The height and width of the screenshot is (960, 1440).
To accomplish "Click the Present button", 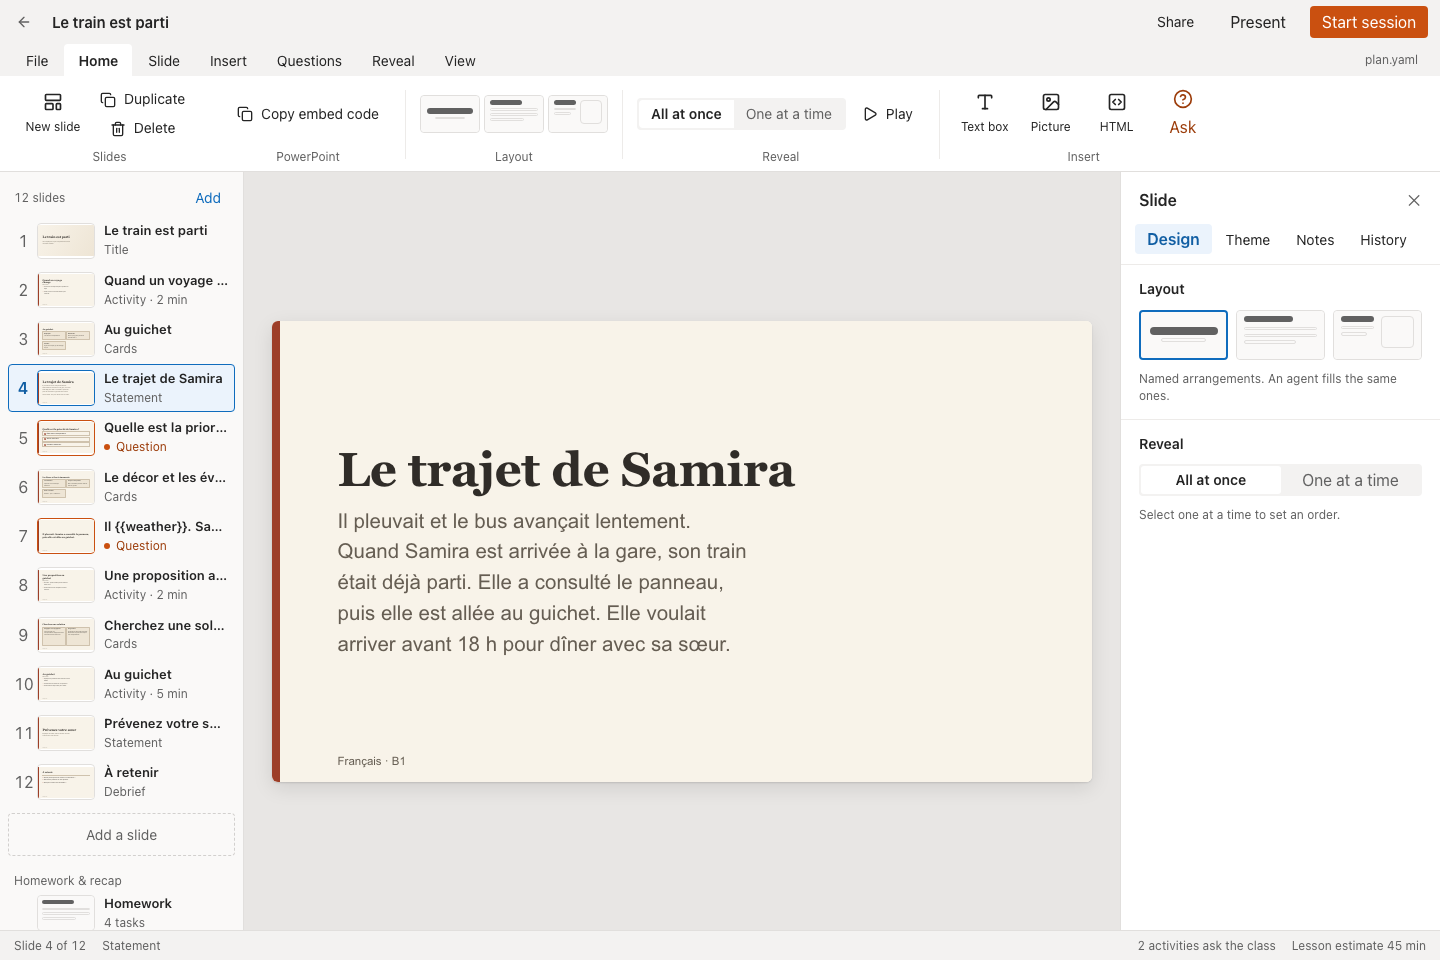I will click(x=1258, y=22).
